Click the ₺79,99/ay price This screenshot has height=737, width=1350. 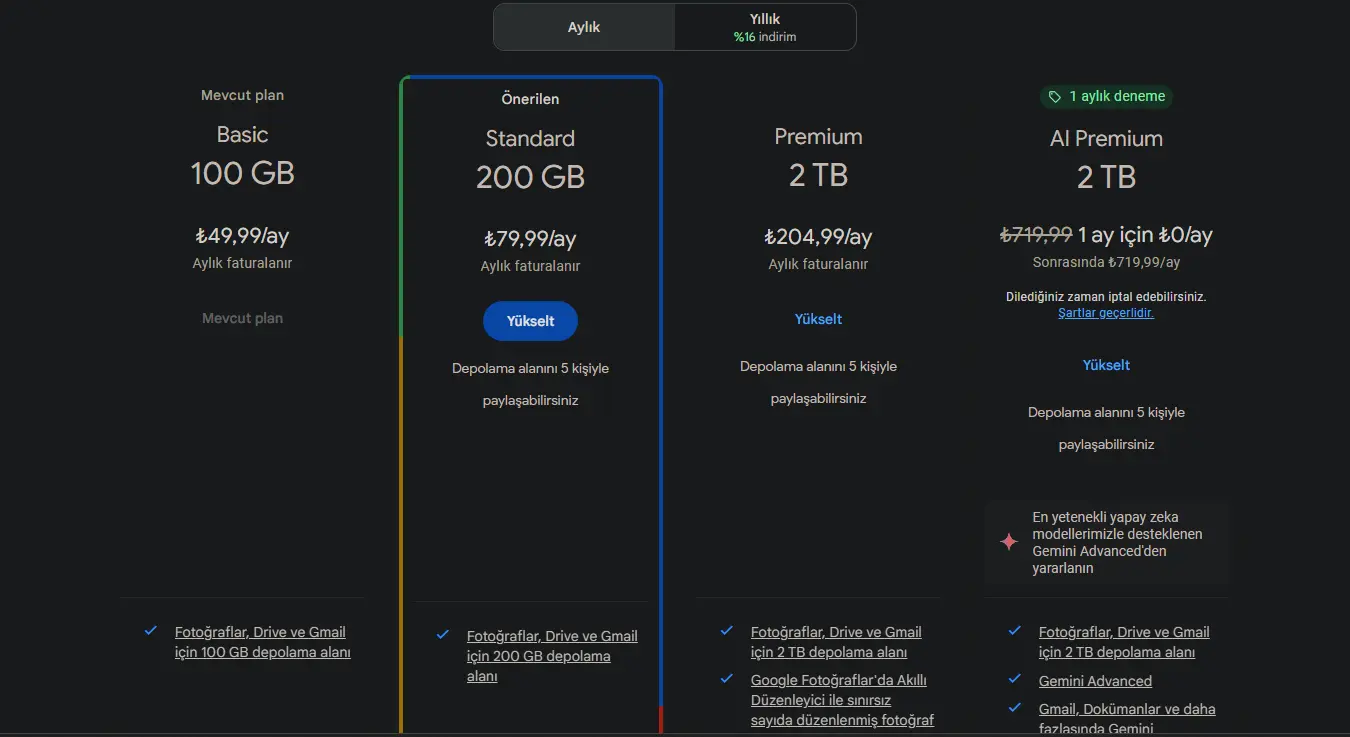pos(530,239)
